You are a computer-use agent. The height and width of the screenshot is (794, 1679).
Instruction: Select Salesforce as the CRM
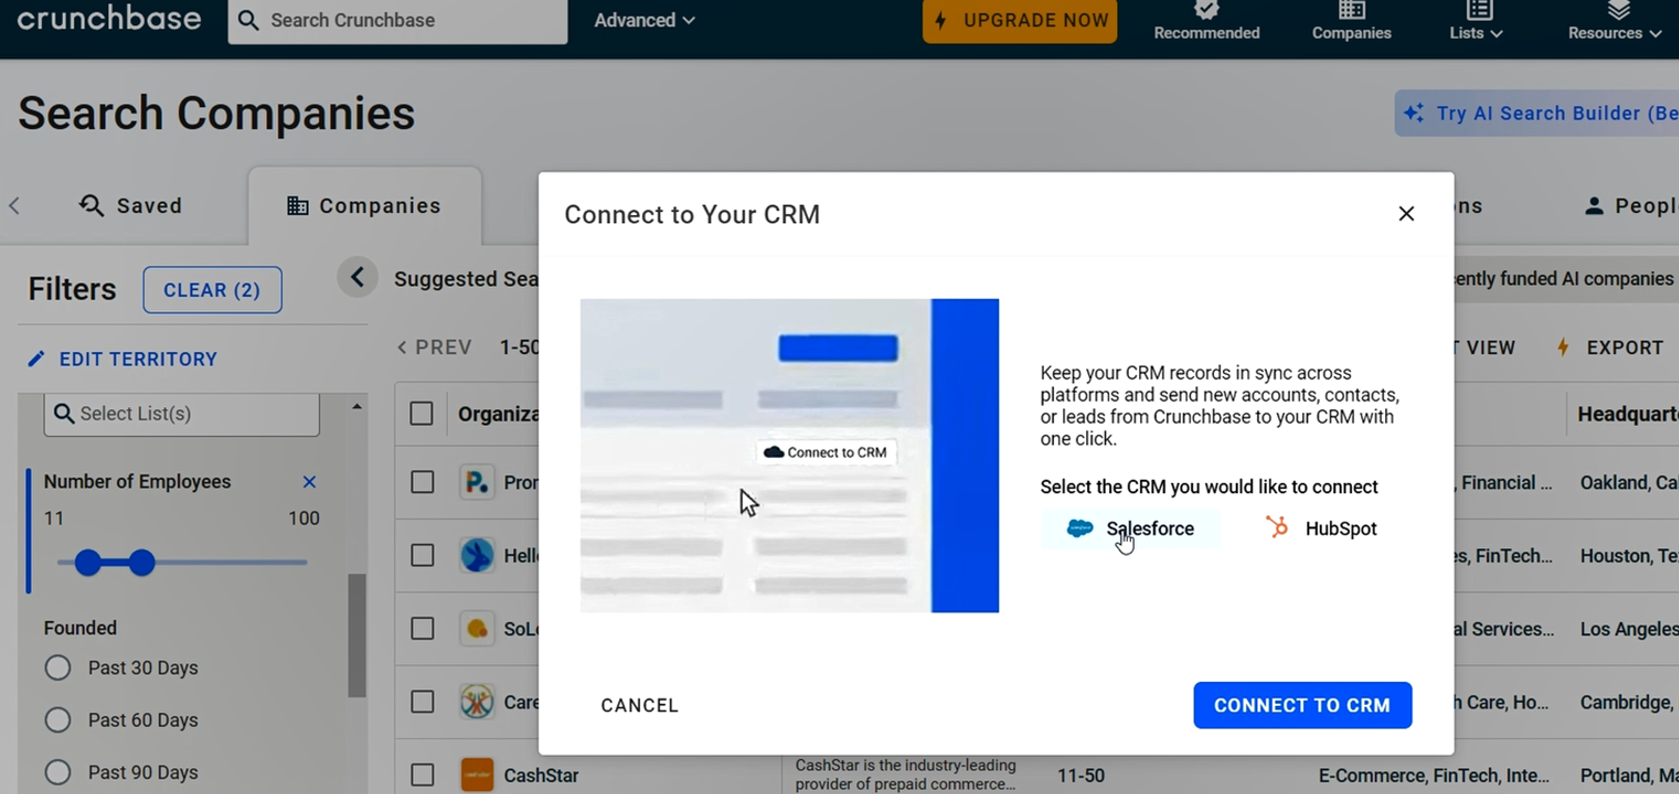(x=1130, y=528)
